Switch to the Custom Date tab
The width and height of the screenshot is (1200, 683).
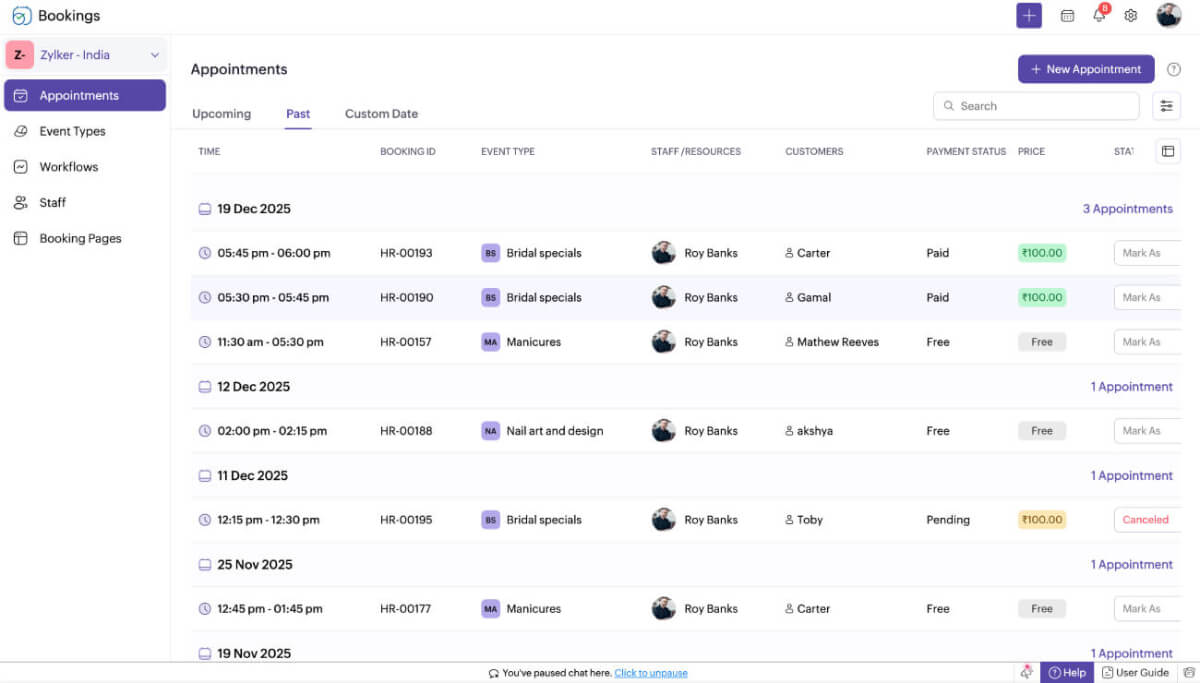pos(381,114)
